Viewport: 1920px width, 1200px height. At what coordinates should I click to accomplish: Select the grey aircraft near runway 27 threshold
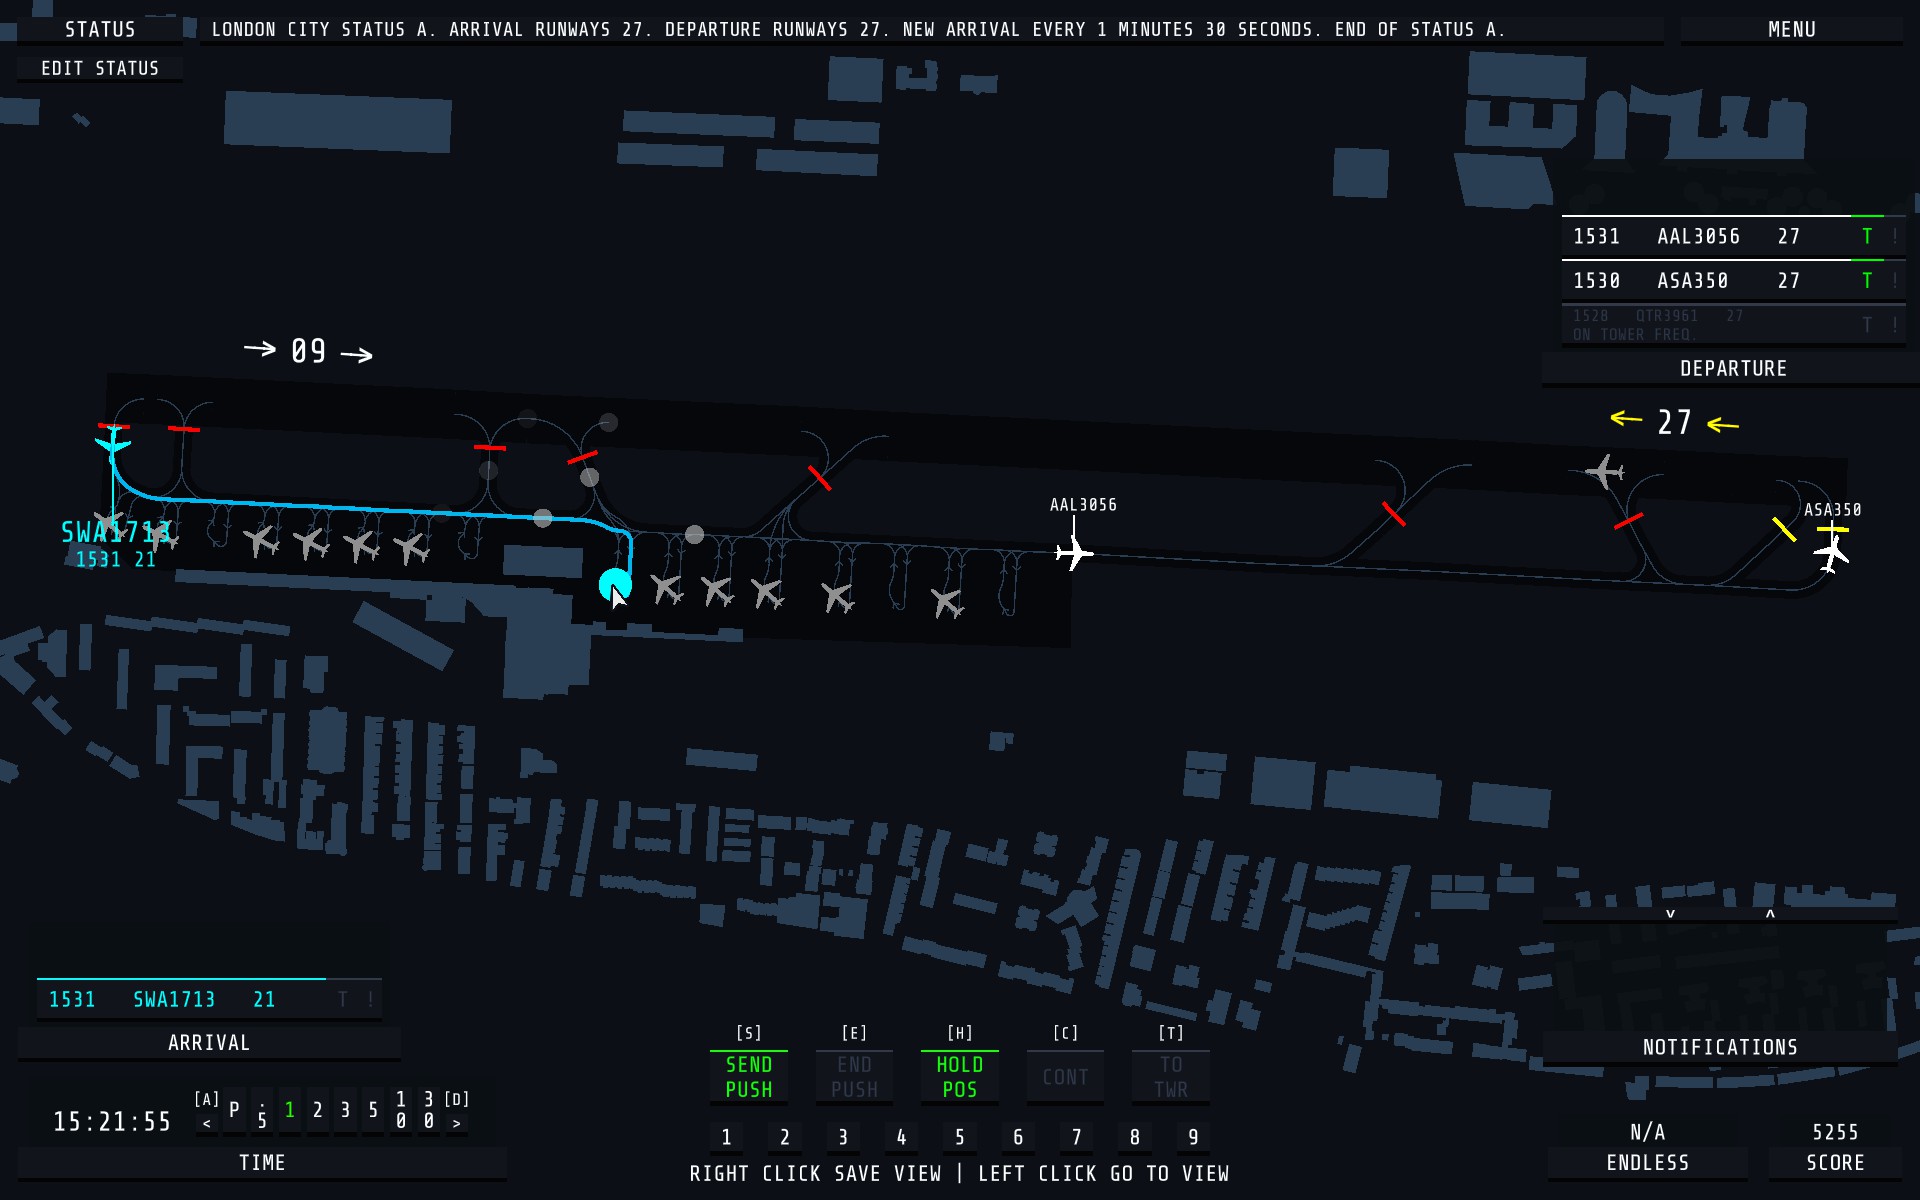[x=1604, y=471]
